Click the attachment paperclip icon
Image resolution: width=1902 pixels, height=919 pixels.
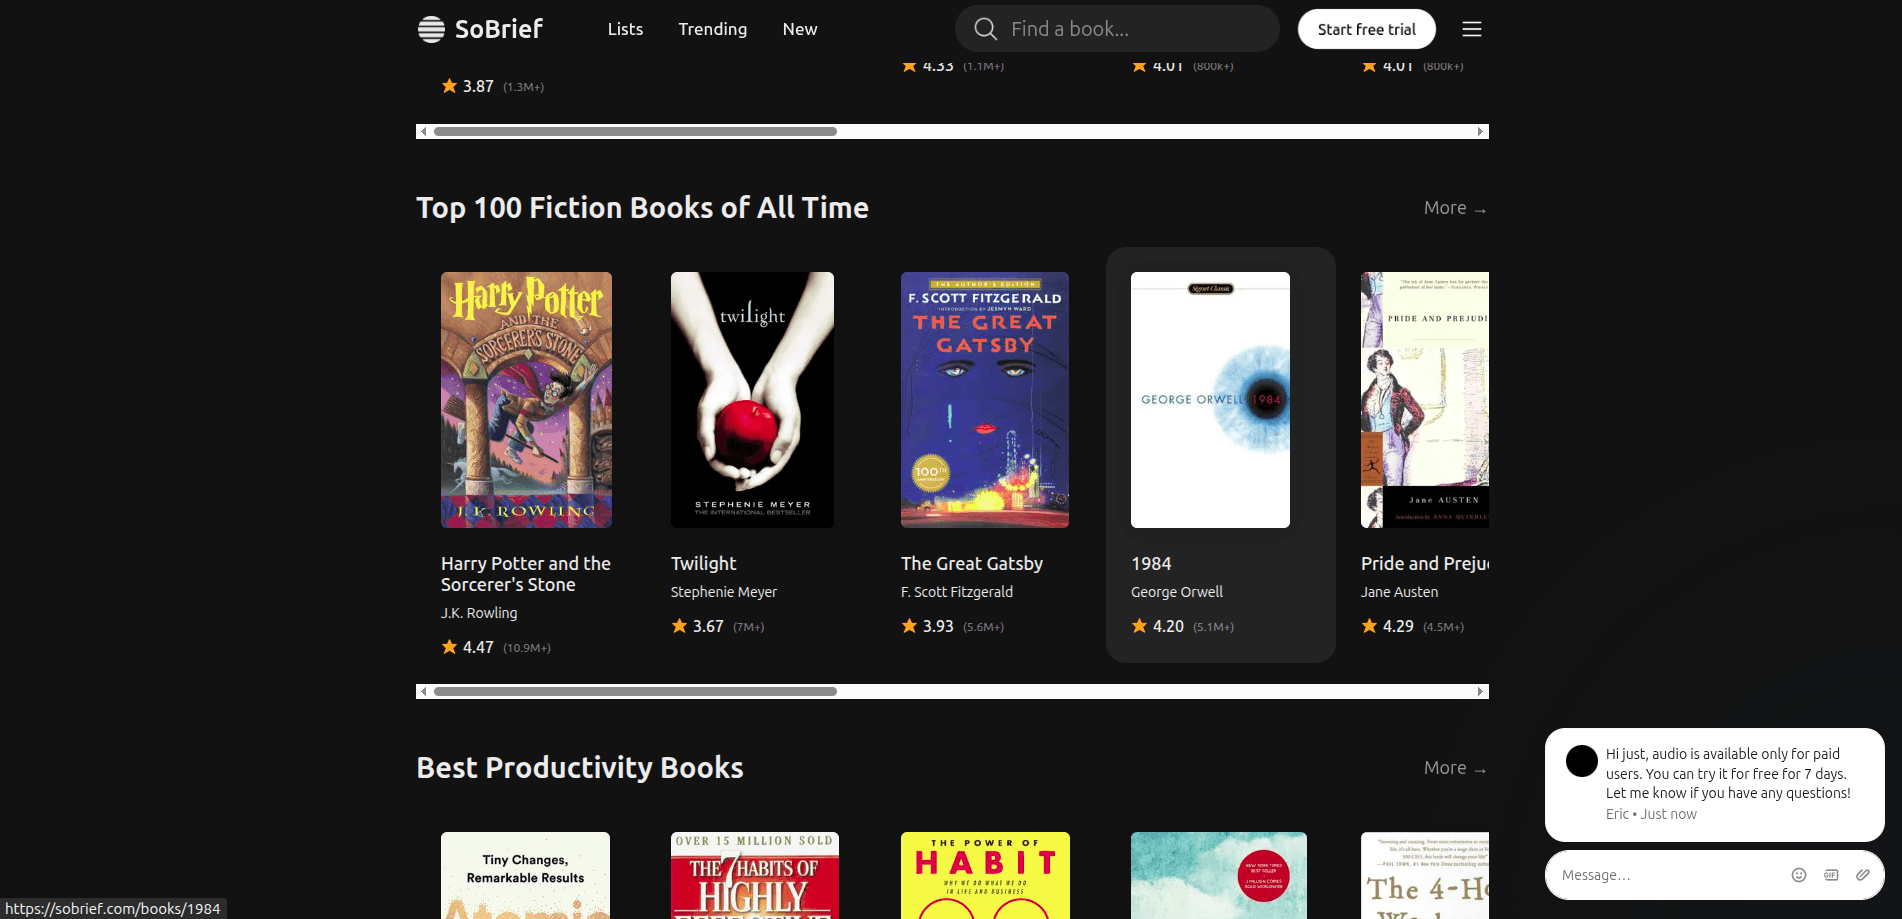click(x=1863, y=875)
